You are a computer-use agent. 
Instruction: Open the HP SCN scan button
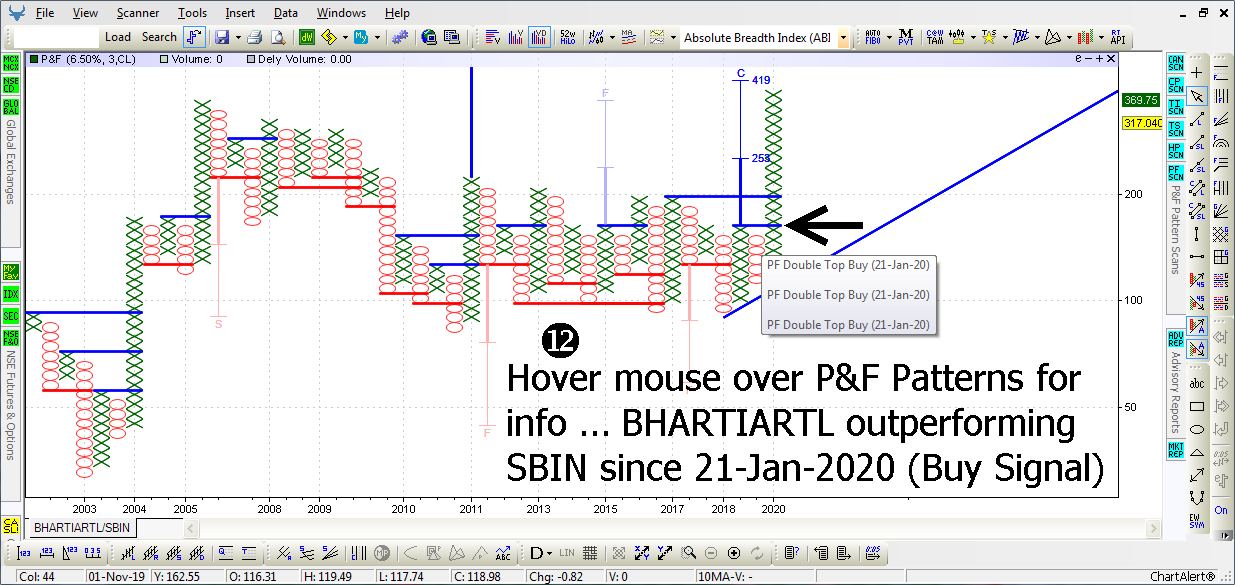coord(1175,152)
